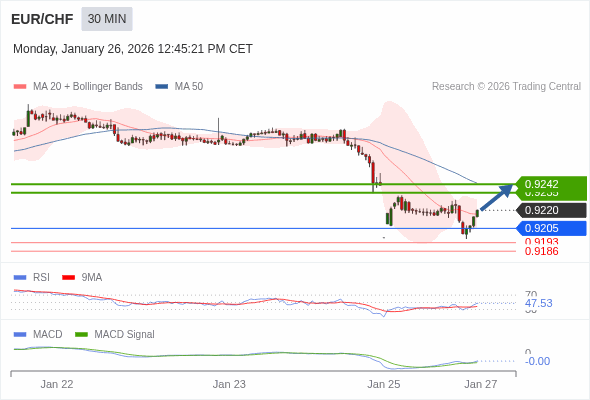Click the MA 50 blue legend swatch

click(x=162, y=87)
